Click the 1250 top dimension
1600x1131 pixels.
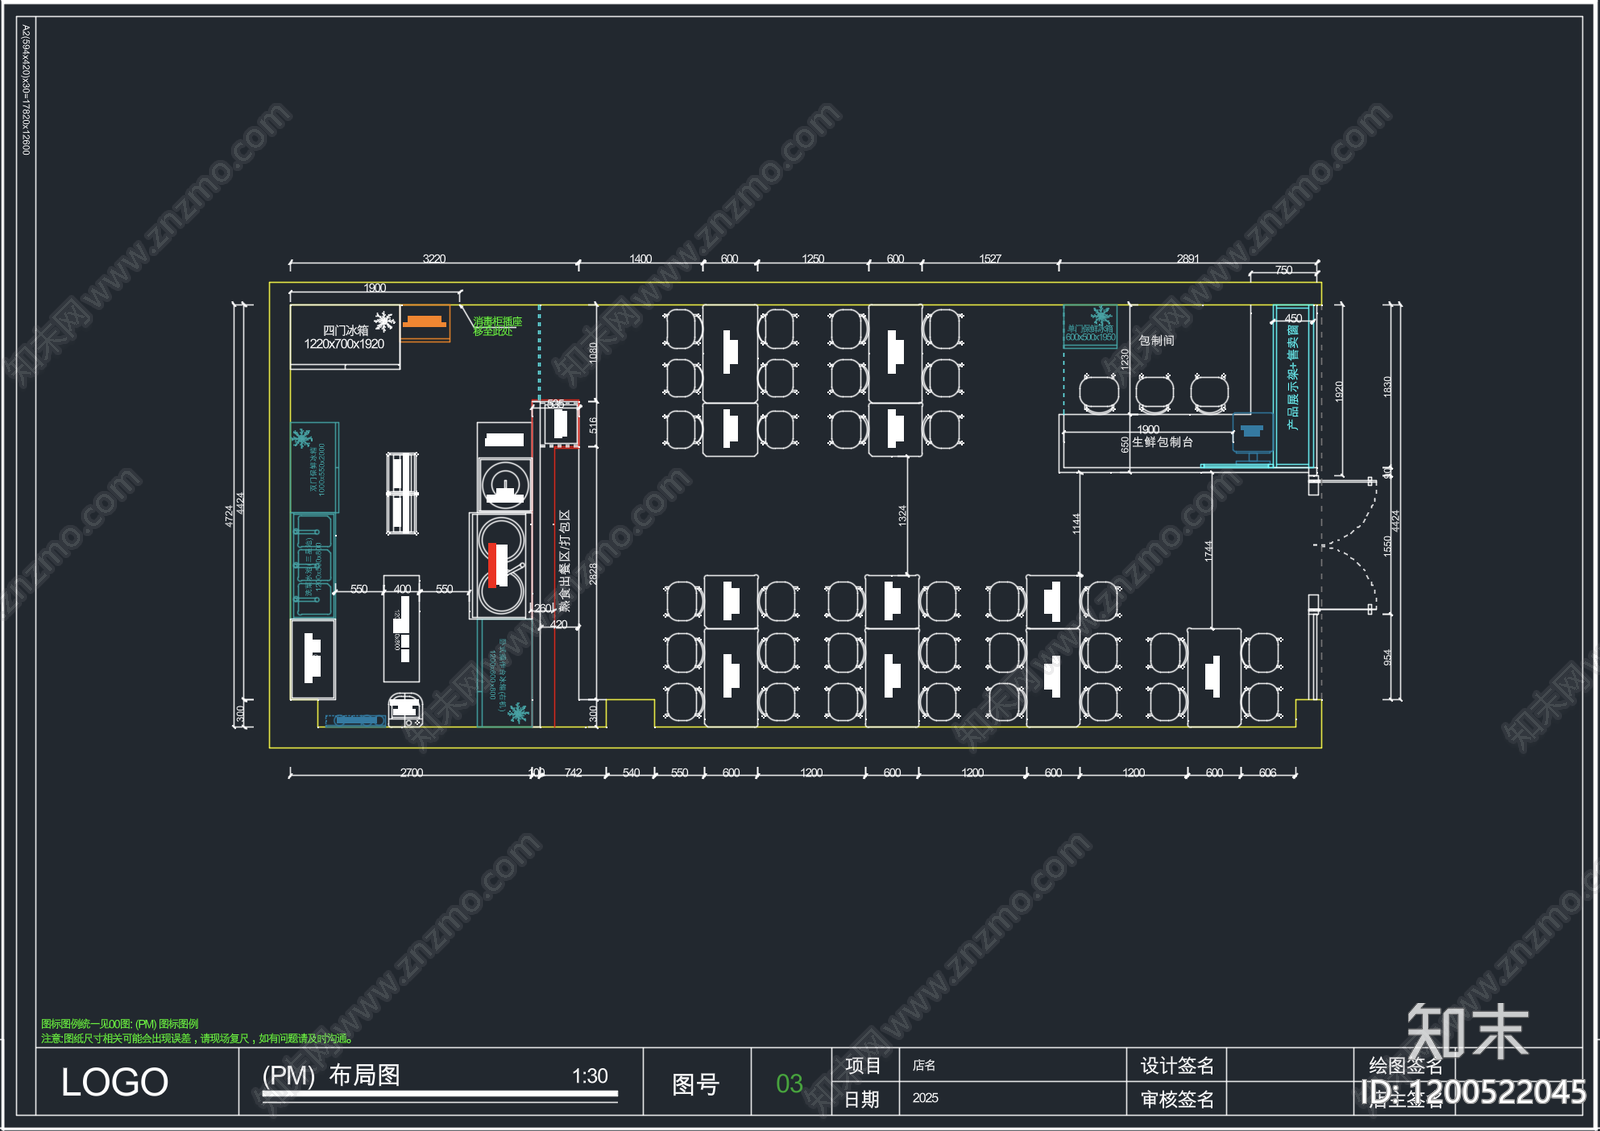(813, 259)
